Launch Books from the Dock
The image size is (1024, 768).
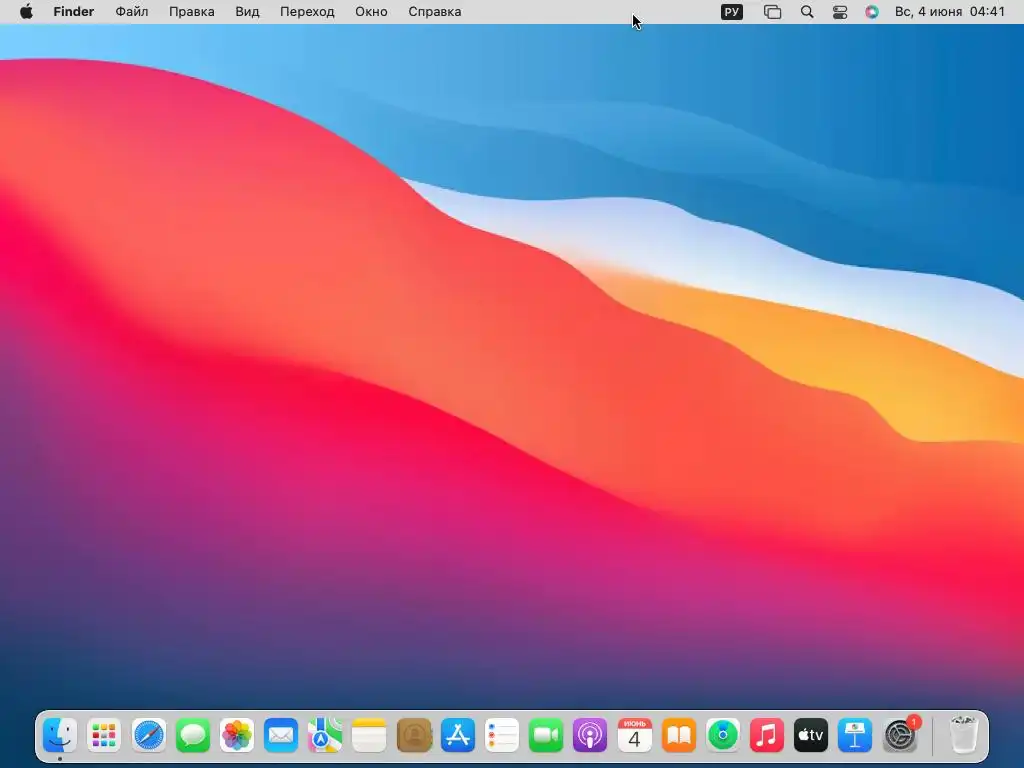tap(679, 735)
